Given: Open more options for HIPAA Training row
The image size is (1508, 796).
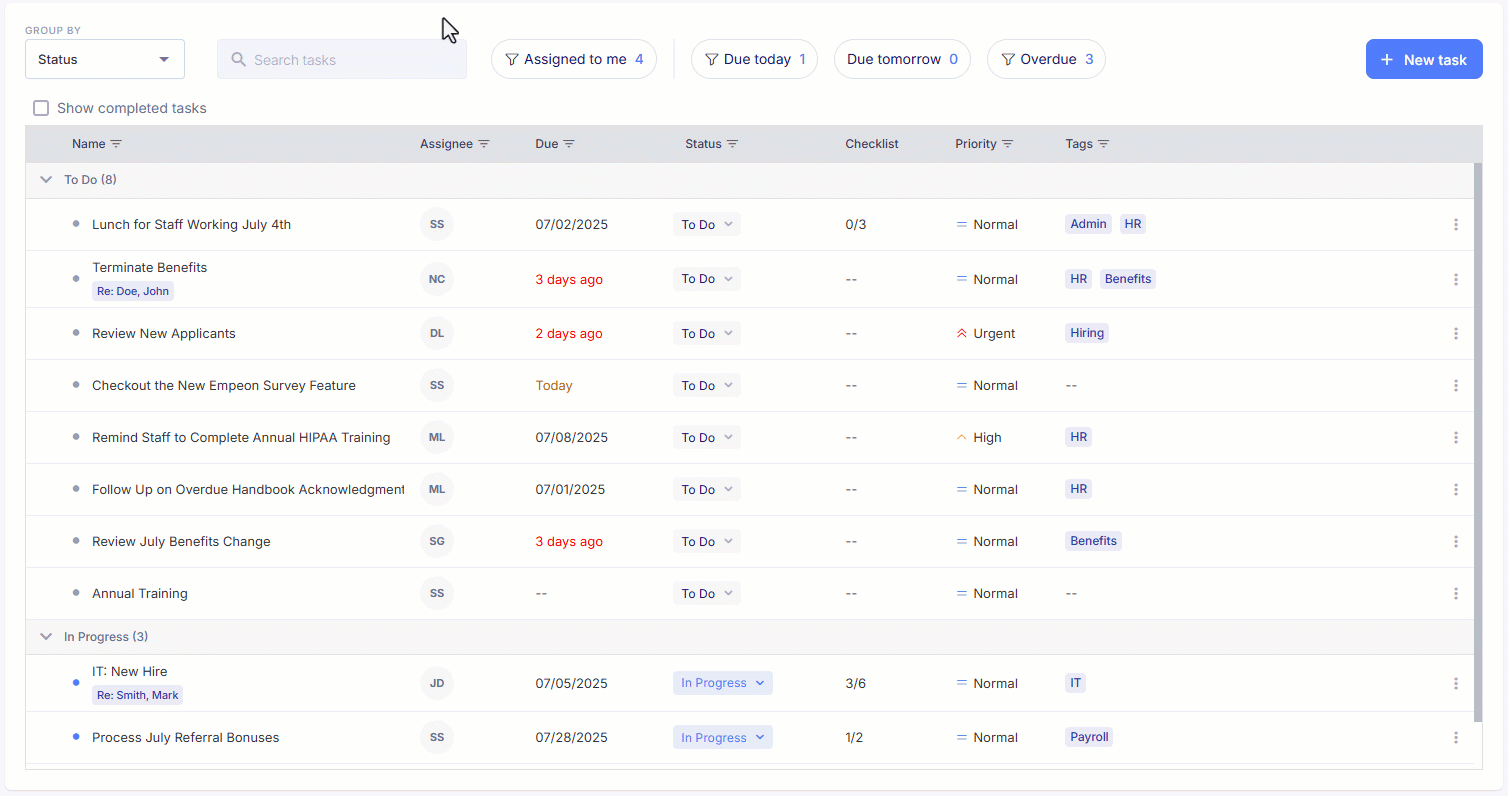Looking at the screenshot, I should 1456,437.
